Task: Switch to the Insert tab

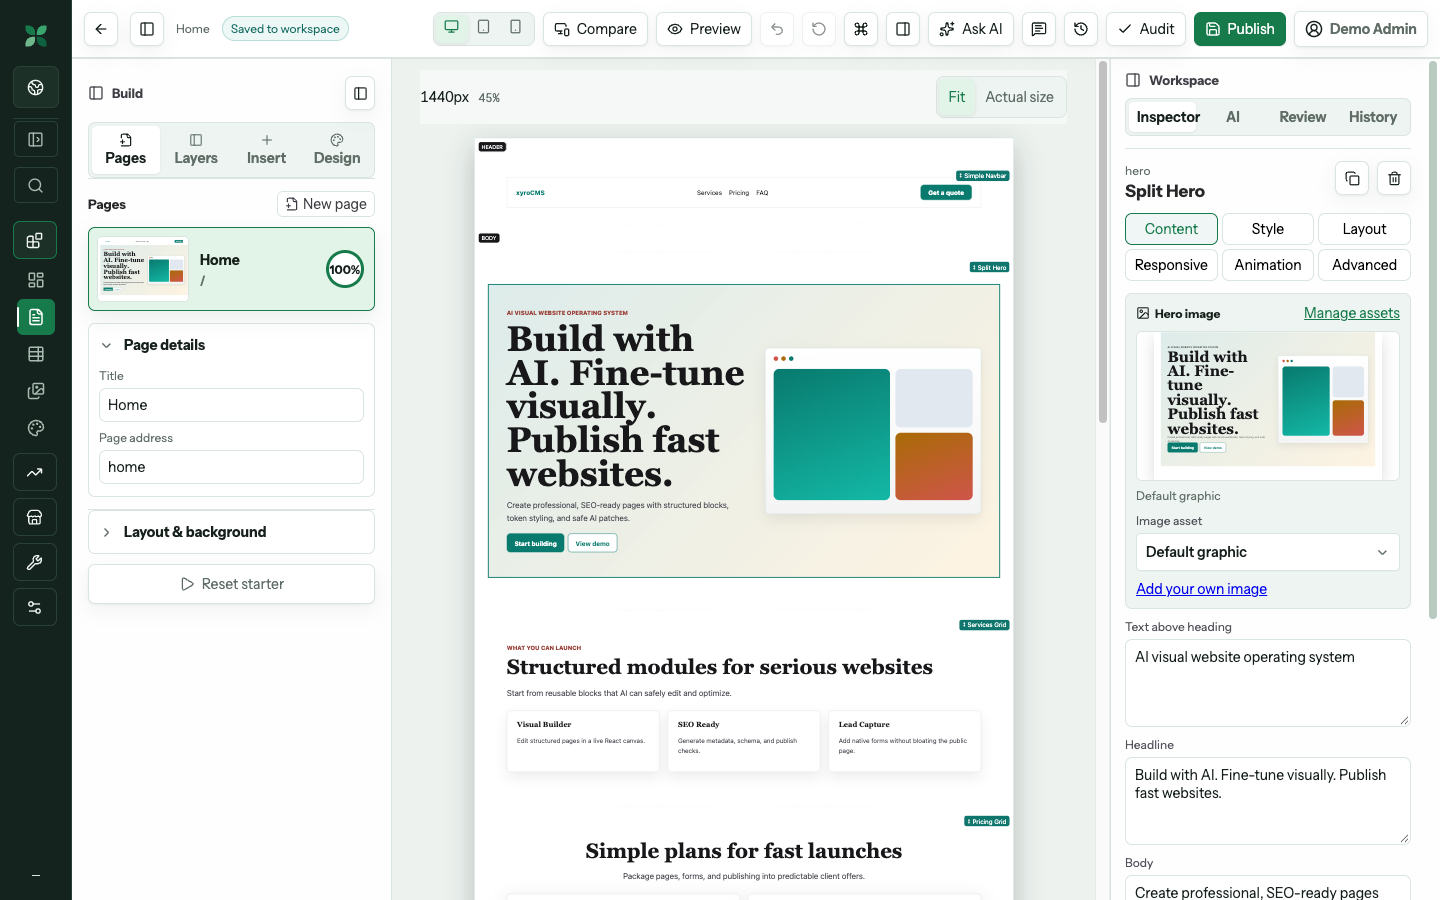Action: point(266,149)
